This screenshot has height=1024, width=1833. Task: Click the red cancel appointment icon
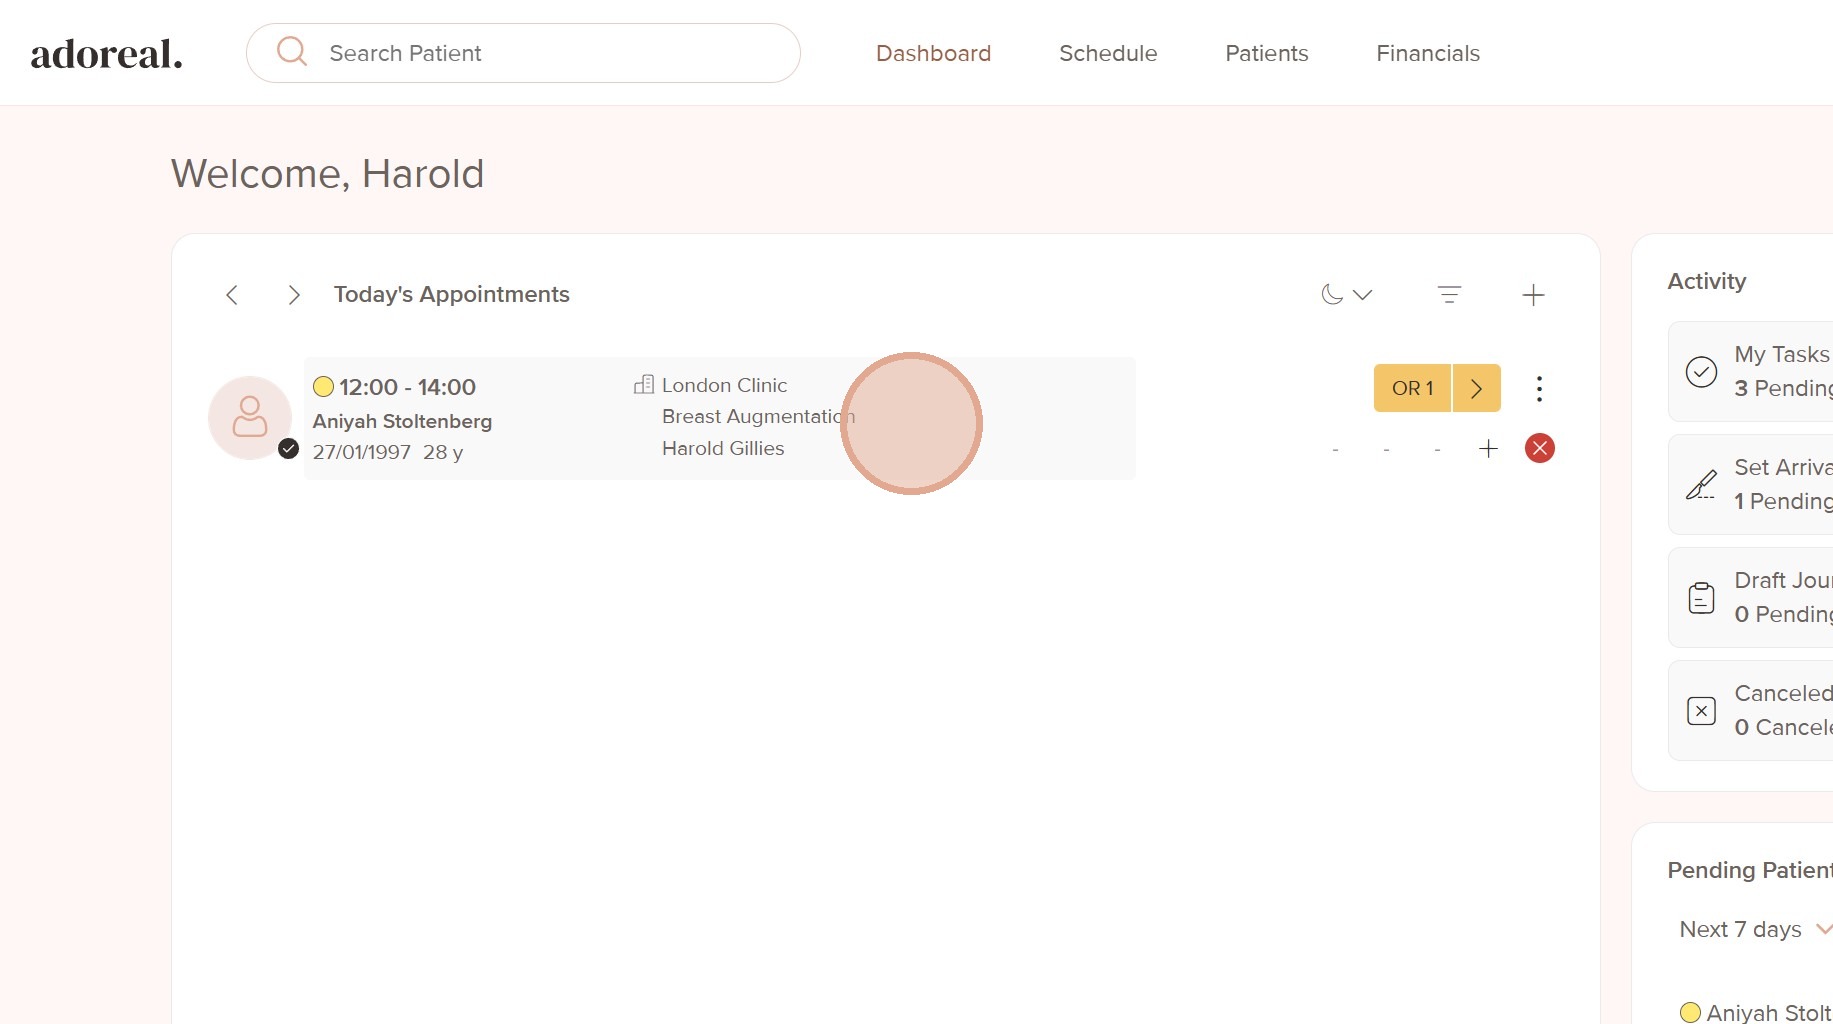[x=1539, y=448]
